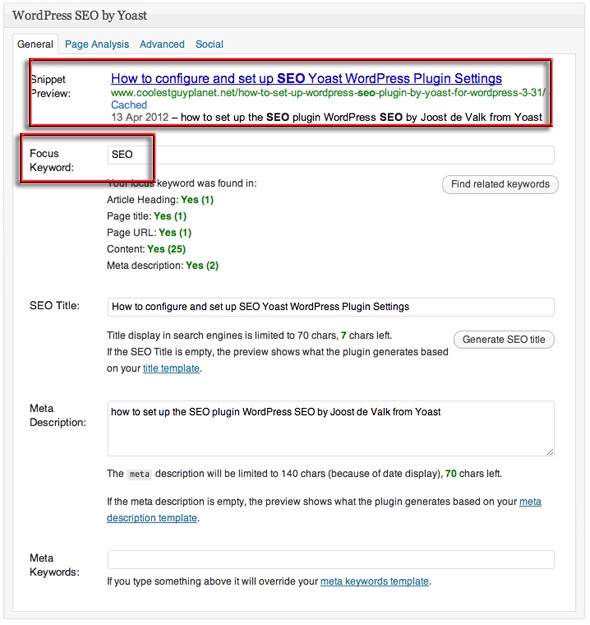Click the Meta Description label
Viewport: 590px width, 625px height.
click(x=57, y=415)
